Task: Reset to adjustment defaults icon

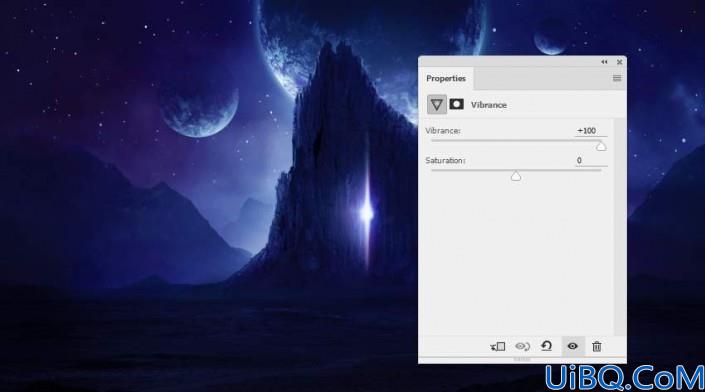Action: point(546,346)
